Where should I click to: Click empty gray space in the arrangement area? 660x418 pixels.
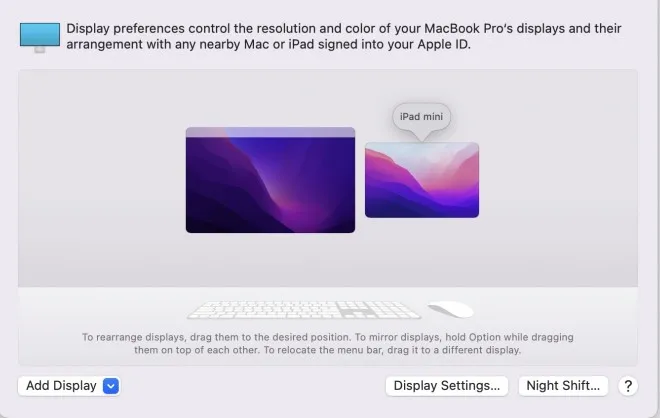point(101,181)
